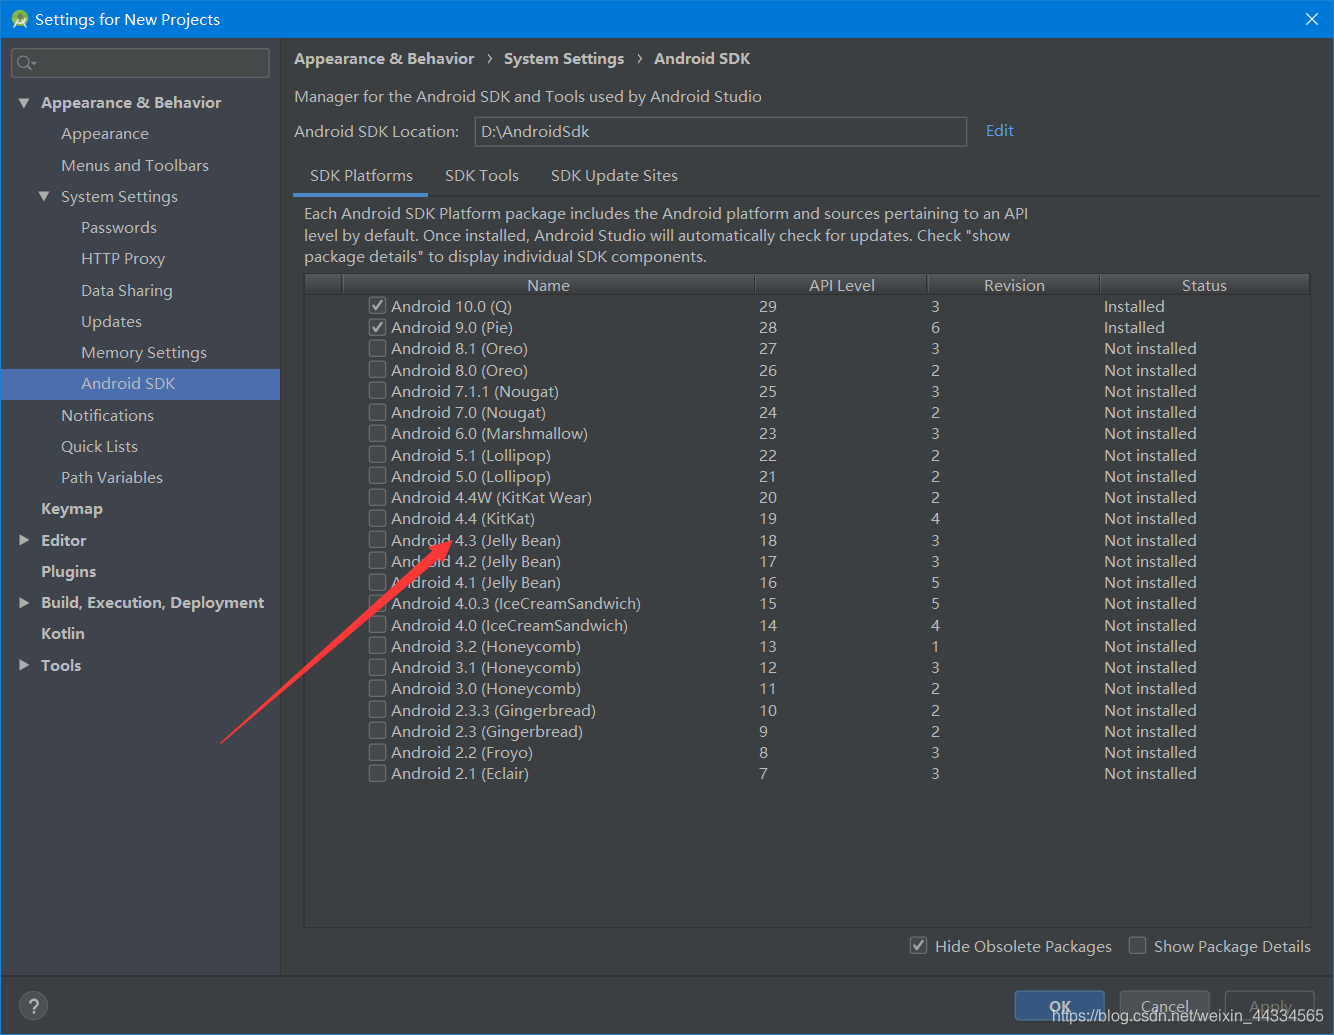Viewport: 1334px width, 1035px height.
Task: Enable Show Package Details checkbox
Action: 1137,945
